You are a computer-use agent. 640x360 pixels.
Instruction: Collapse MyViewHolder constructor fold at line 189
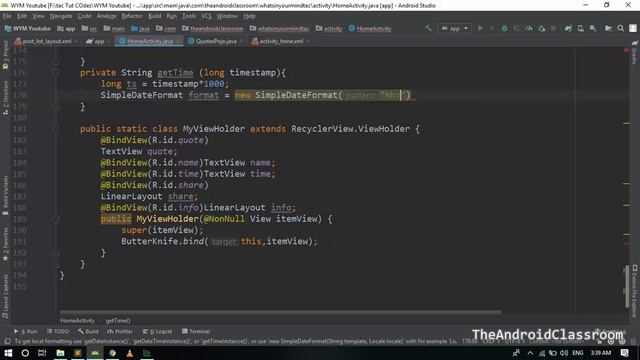tap(56, 219)
